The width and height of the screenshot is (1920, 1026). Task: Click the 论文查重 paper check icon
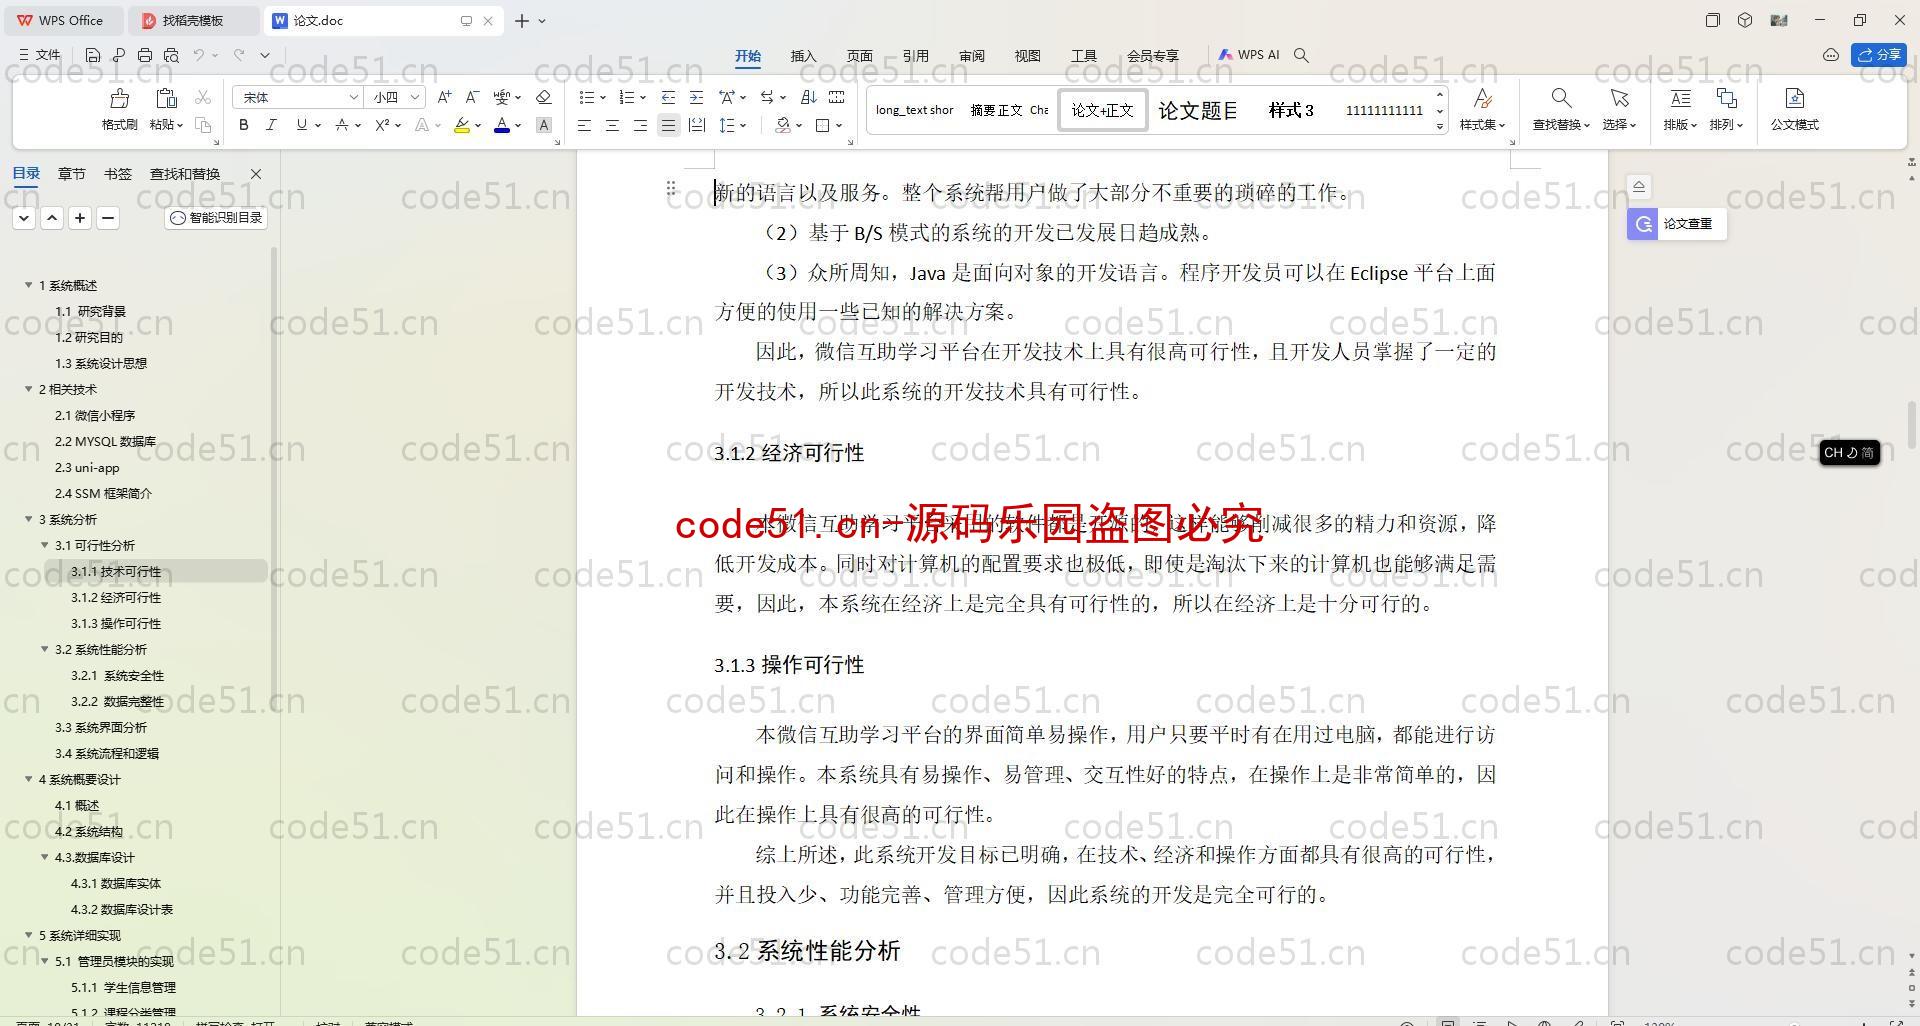(x=1643, y=224)
